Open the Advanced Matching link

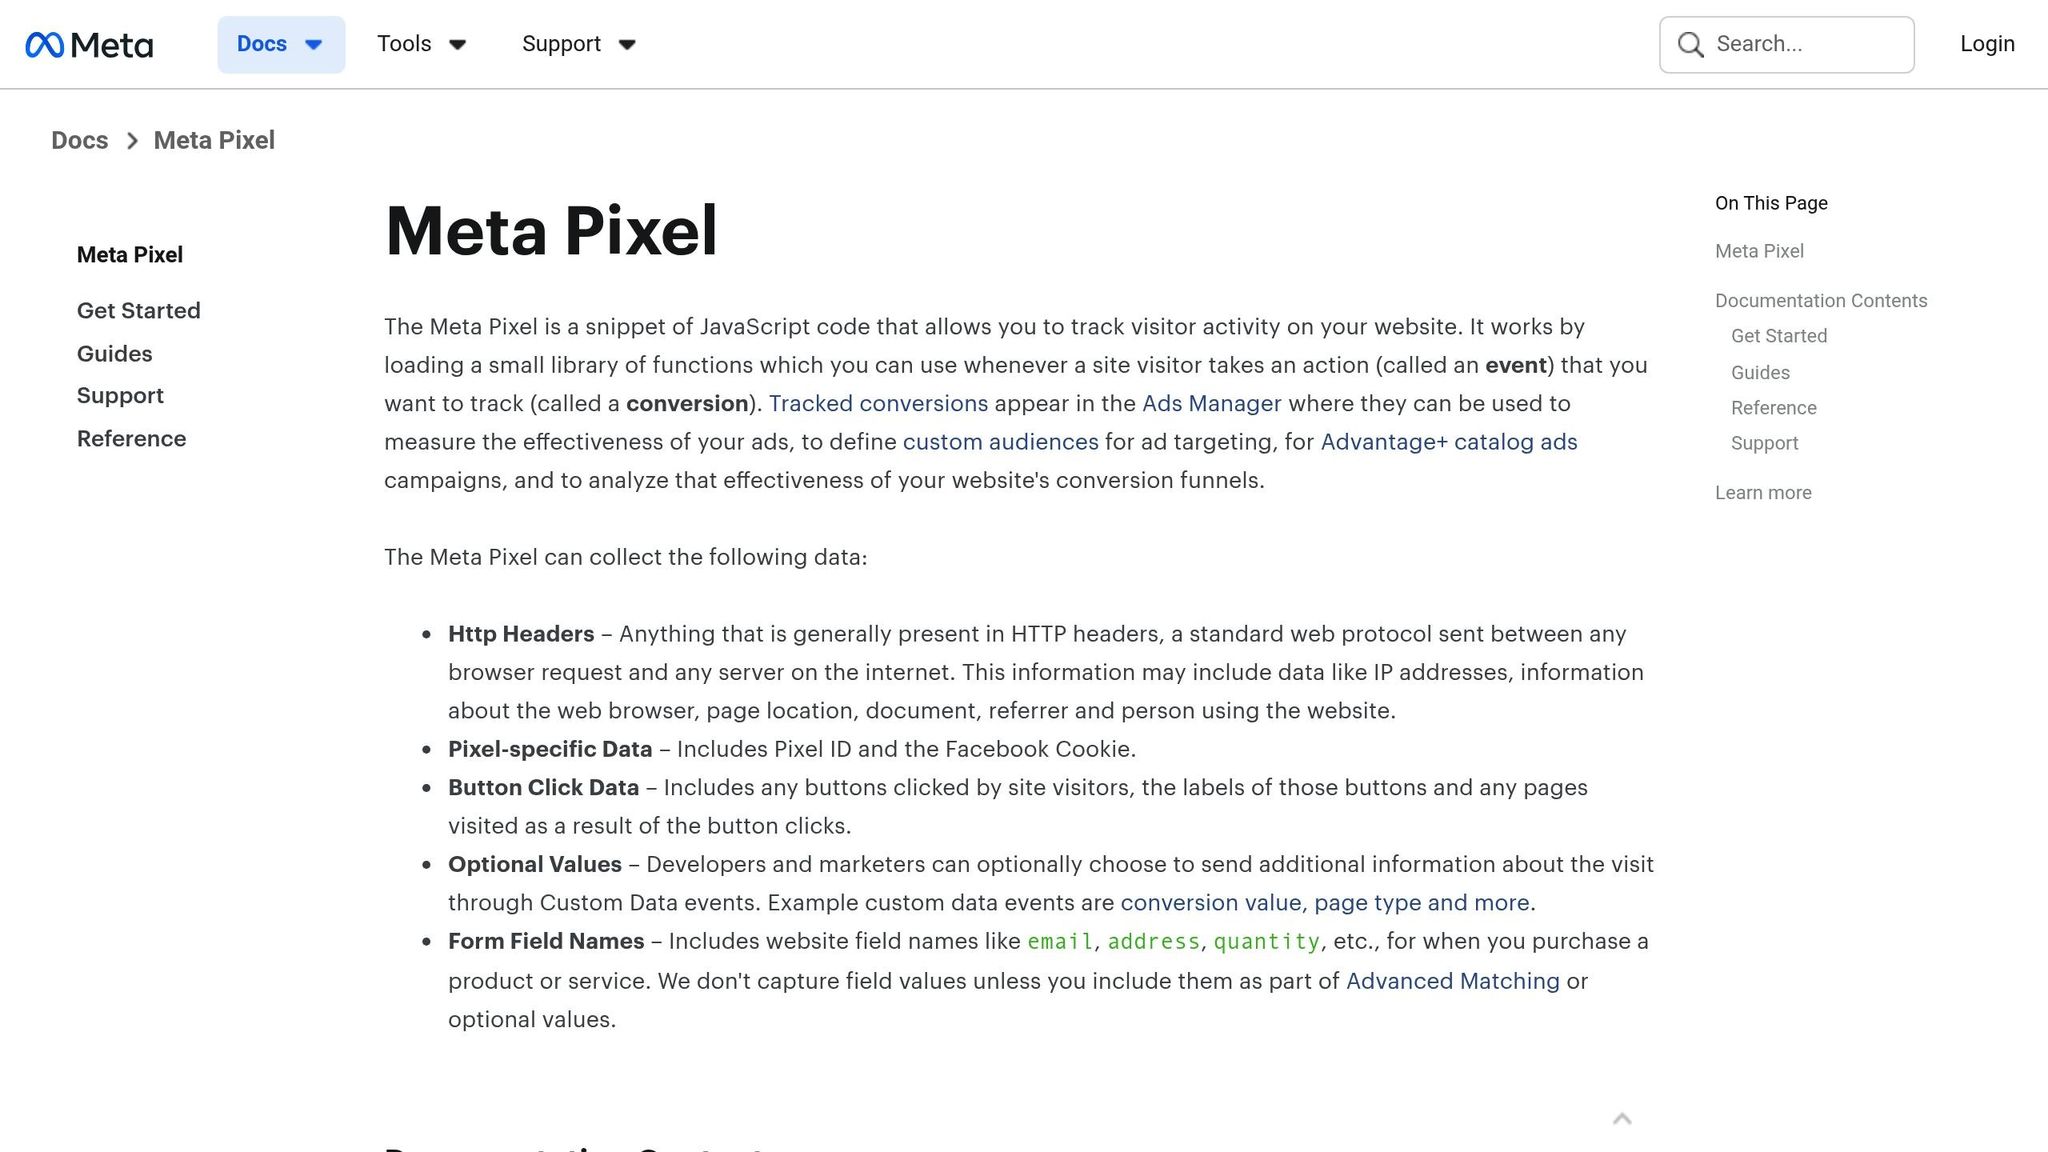point(1451,981)
